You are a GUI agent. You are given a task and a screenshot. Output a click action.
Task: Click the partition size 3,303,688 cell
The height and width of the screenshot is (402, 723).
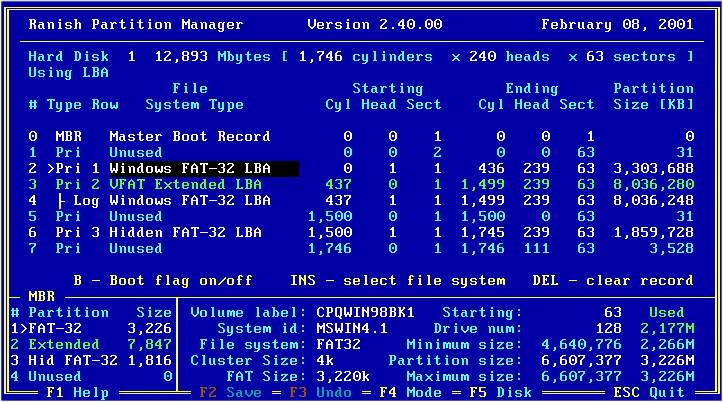tap(654, 169)
